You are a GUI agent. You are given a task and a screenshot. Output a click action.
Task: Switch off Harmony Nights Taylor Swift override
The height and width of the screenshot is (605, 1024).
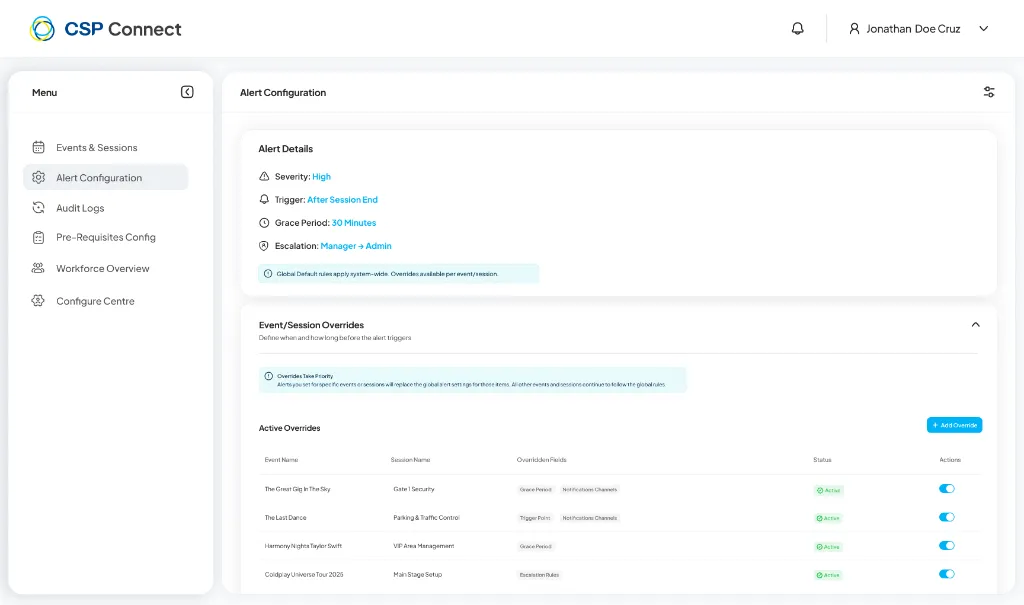947,546
